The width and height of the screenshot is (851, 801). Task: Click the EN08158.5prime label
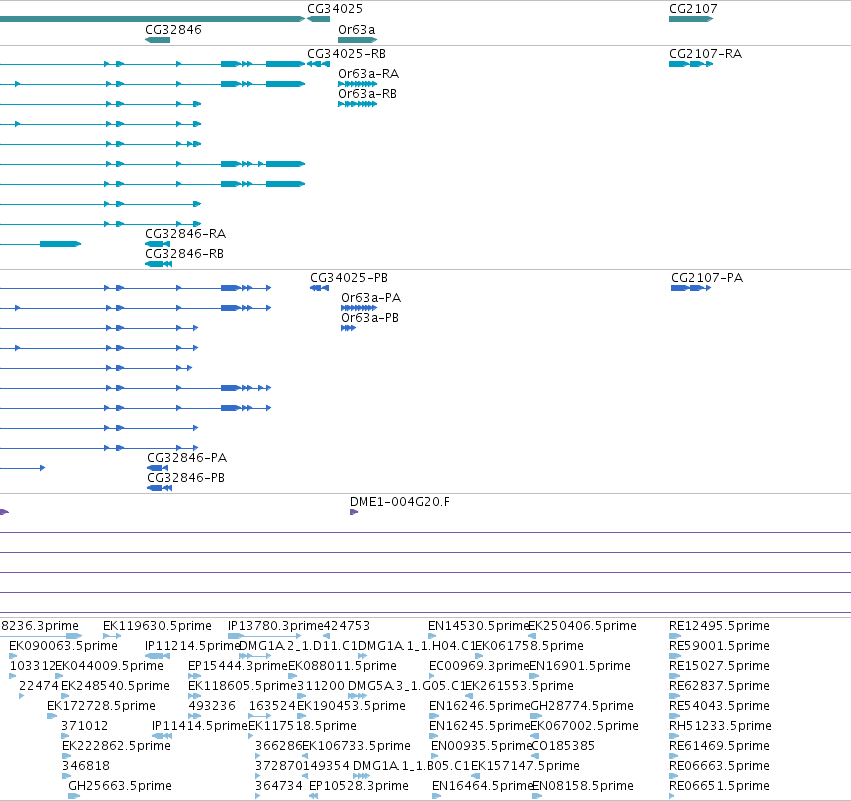coord(582,786)
